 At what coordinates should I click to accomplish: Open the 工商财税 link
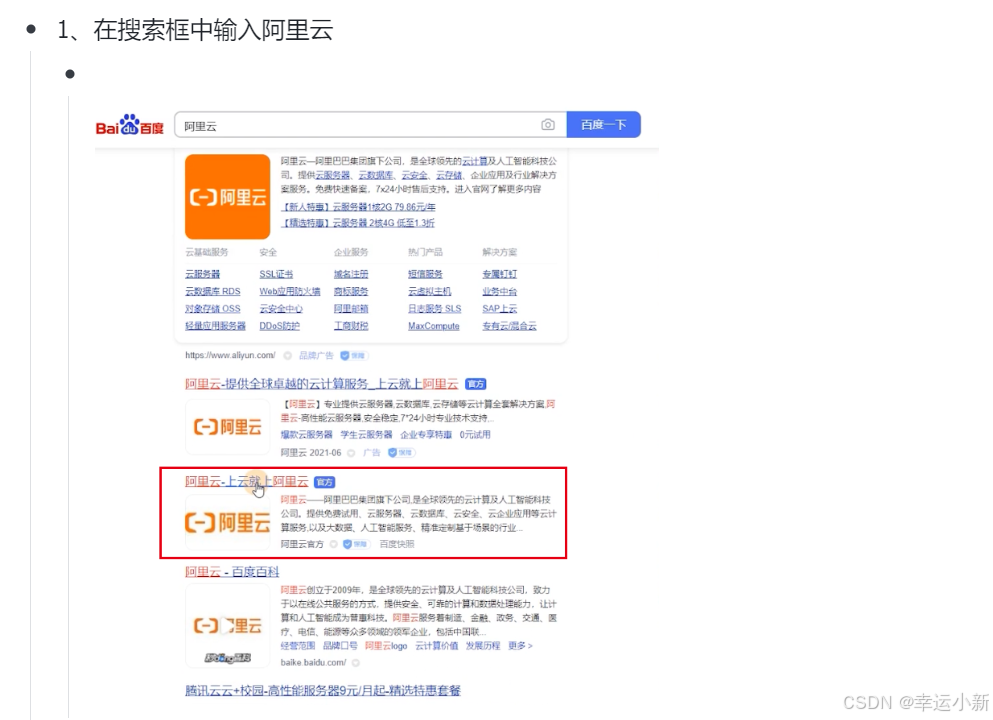click(351, 325)
